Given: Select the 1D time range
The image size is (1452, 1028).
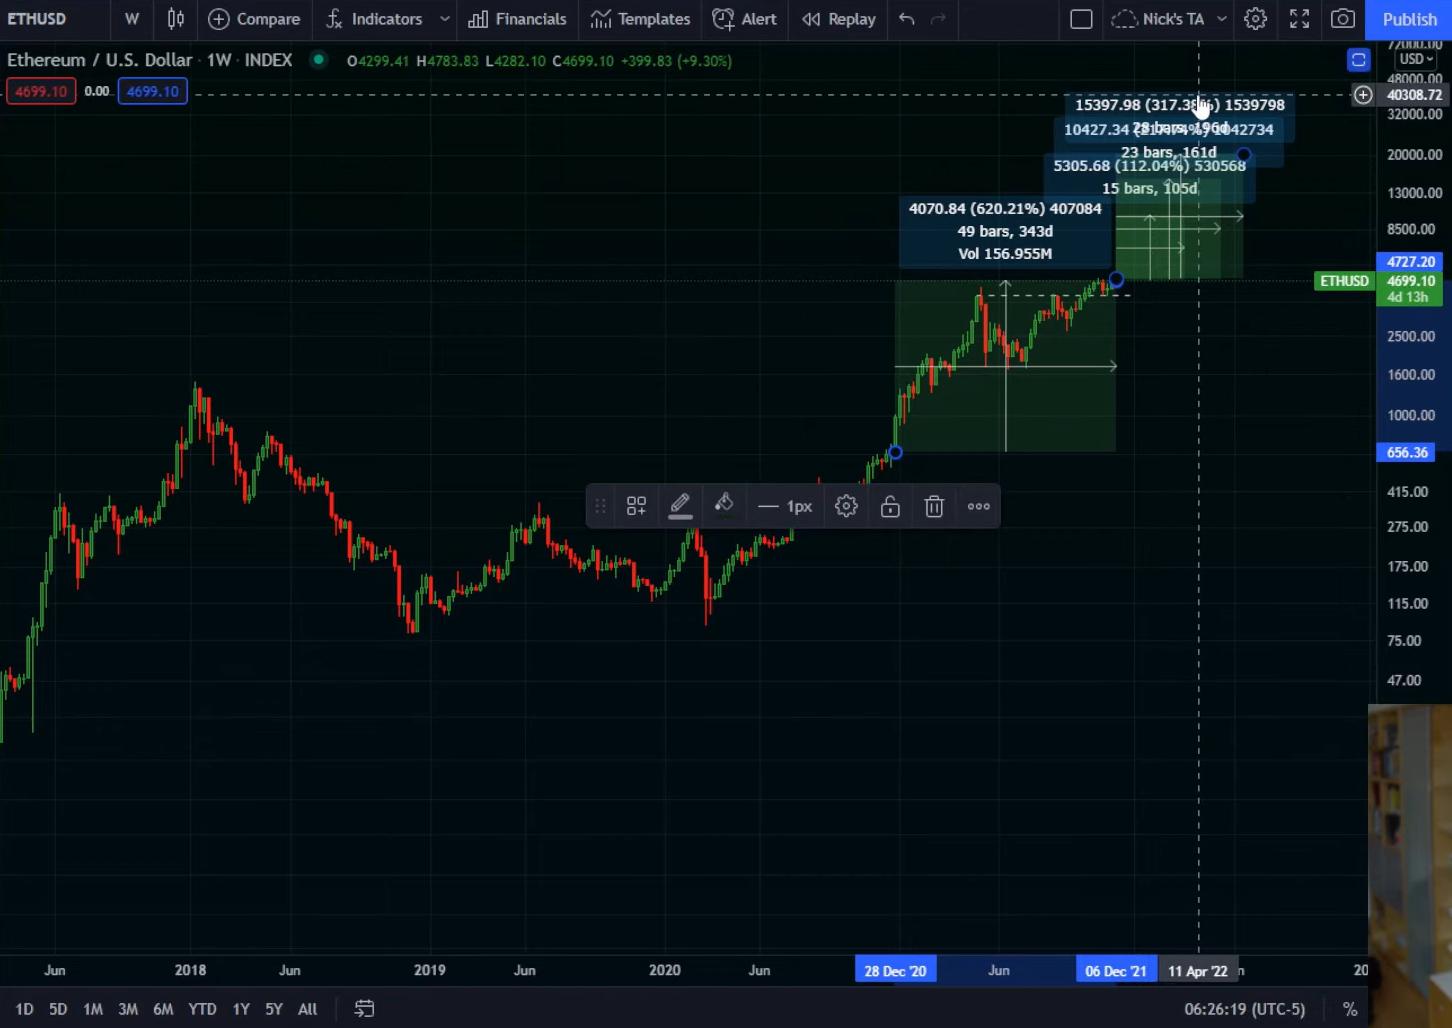Looking at the screenshot, I should [x=24, y=1009].
